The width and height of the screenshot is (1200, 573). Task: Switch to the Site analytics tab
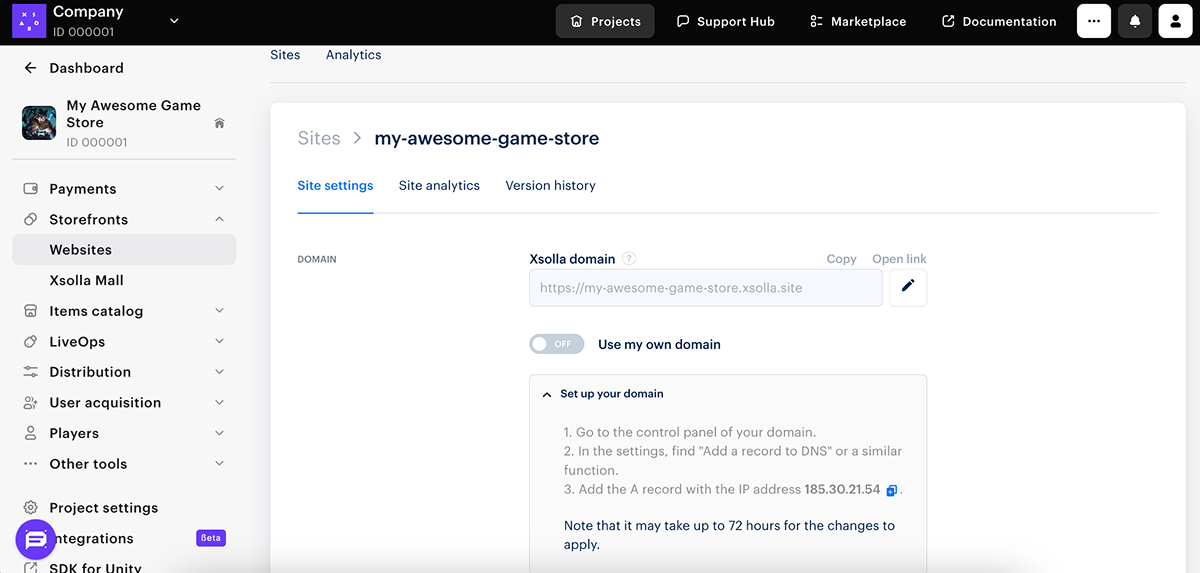click(439, 186)
